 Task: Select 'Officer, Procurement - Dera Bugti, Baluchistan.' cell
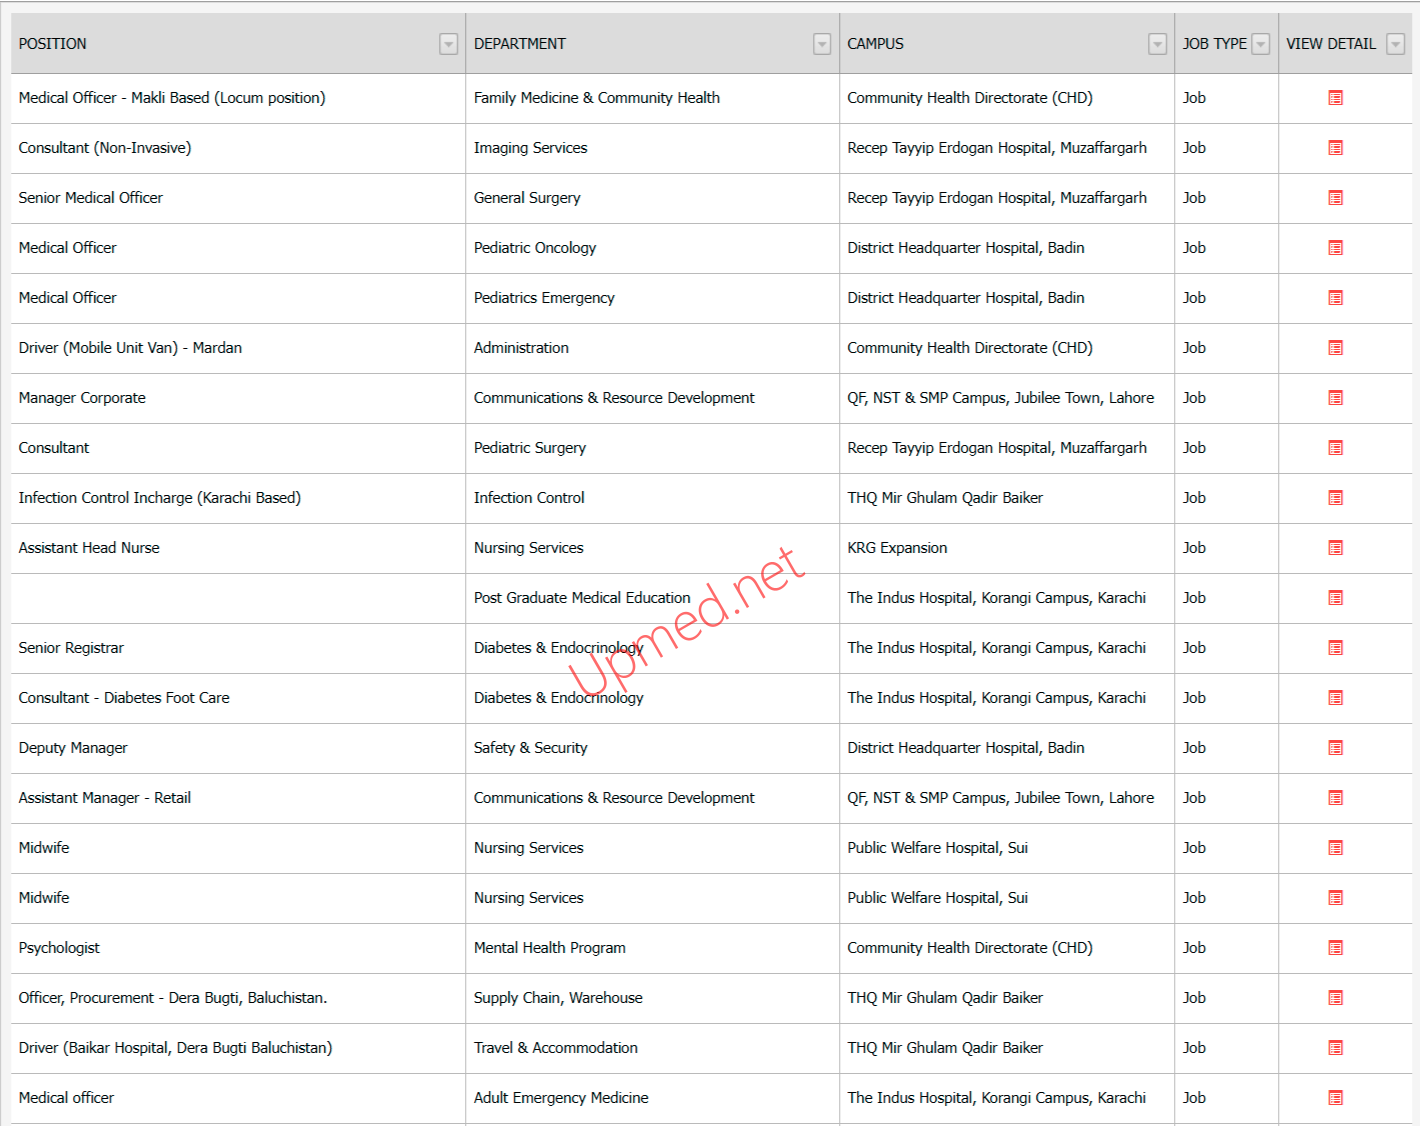pyautogui.click(x=238, y=998)
